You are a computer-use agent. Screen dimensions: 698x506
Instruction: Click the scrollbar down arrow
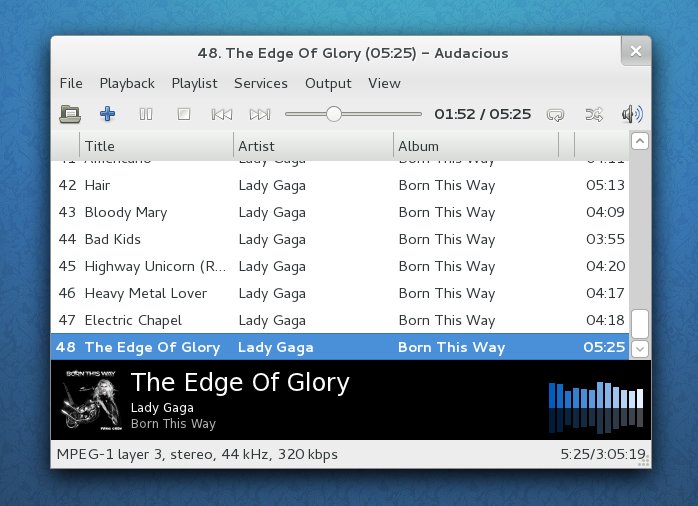tap(640, 349)
